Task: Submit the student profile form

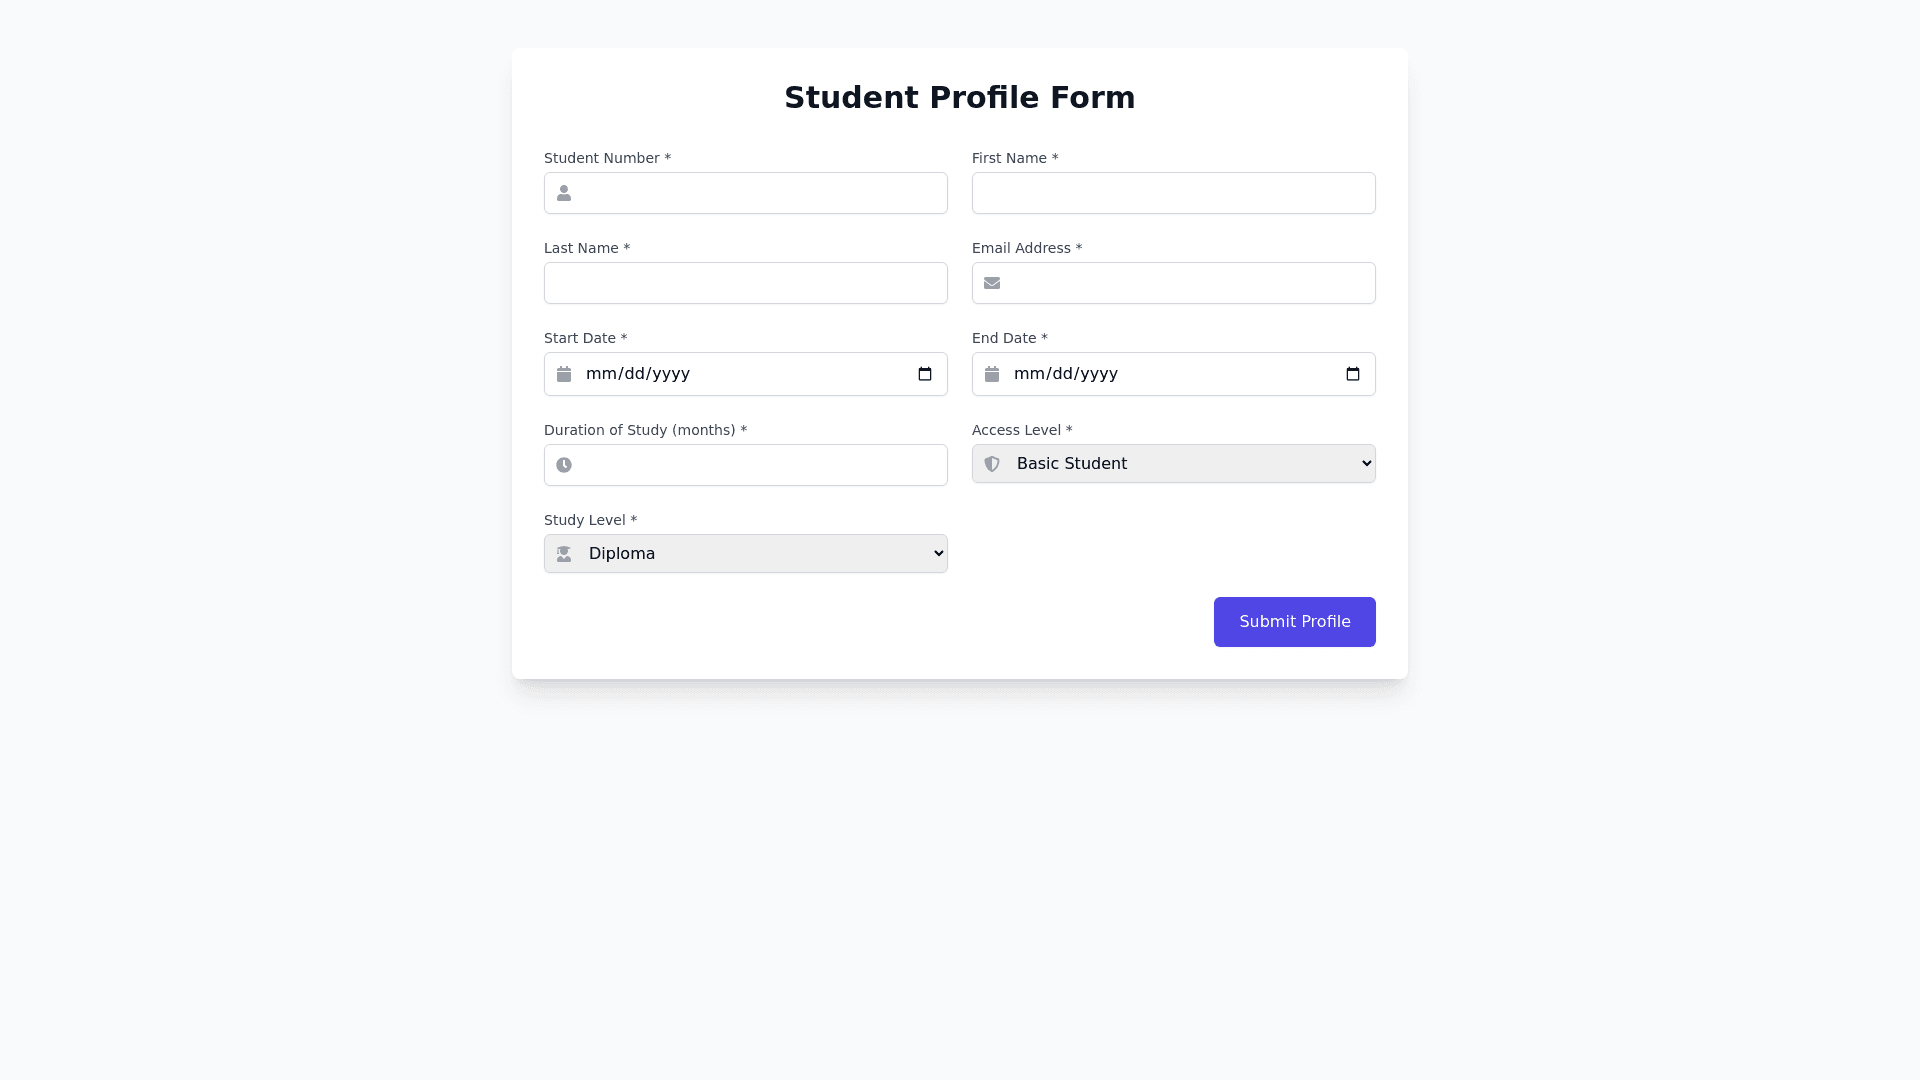Action: (x=1294, y=622)
